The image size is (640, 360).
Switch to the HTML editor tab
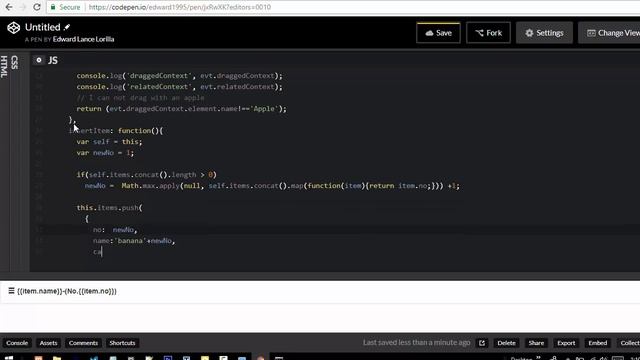(4, 67)
